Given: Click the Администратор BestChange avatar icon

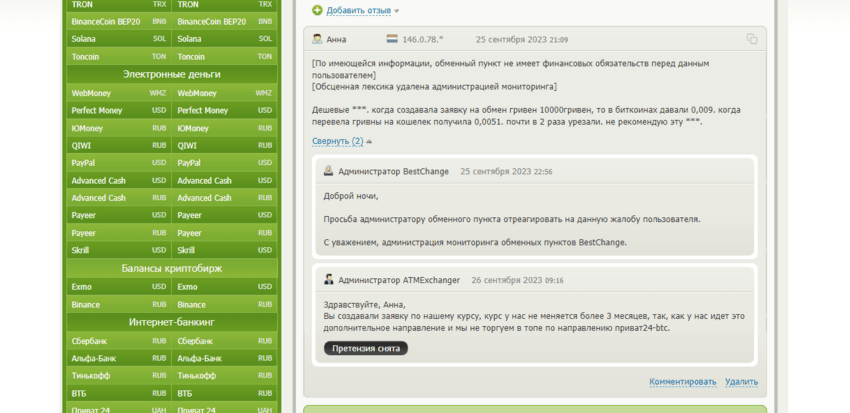Looking at the screenshot, I should (x=328, y=172).
